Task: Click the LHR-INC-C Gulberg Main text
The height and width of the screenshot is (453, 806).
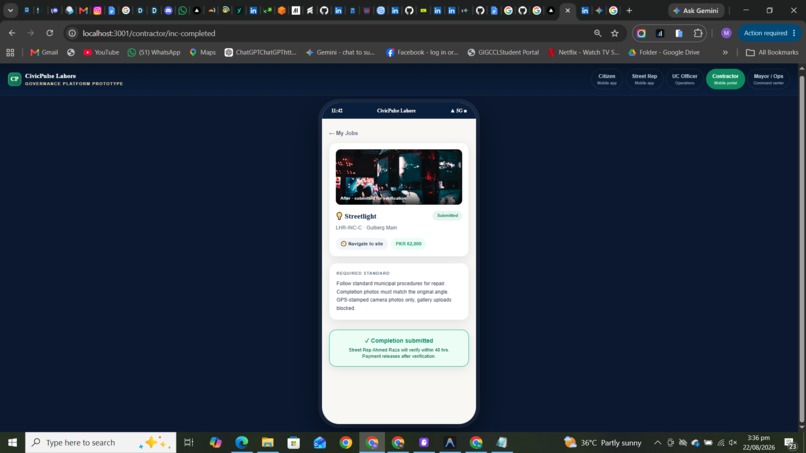Action: 366,227
